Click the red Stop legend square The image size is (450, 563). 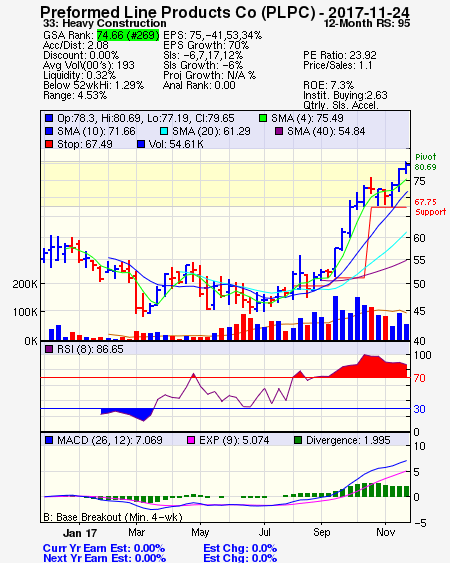tap(49, 144)
